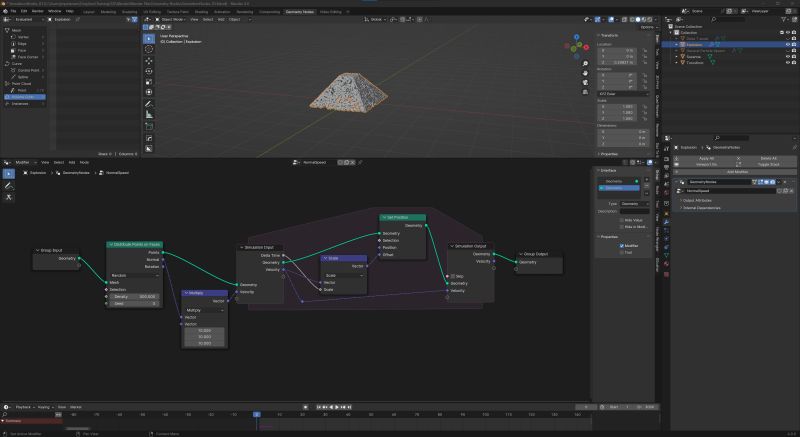Toggle the X-ray button in the viewport header
This screenshot has width=800, height=437.
624,19
